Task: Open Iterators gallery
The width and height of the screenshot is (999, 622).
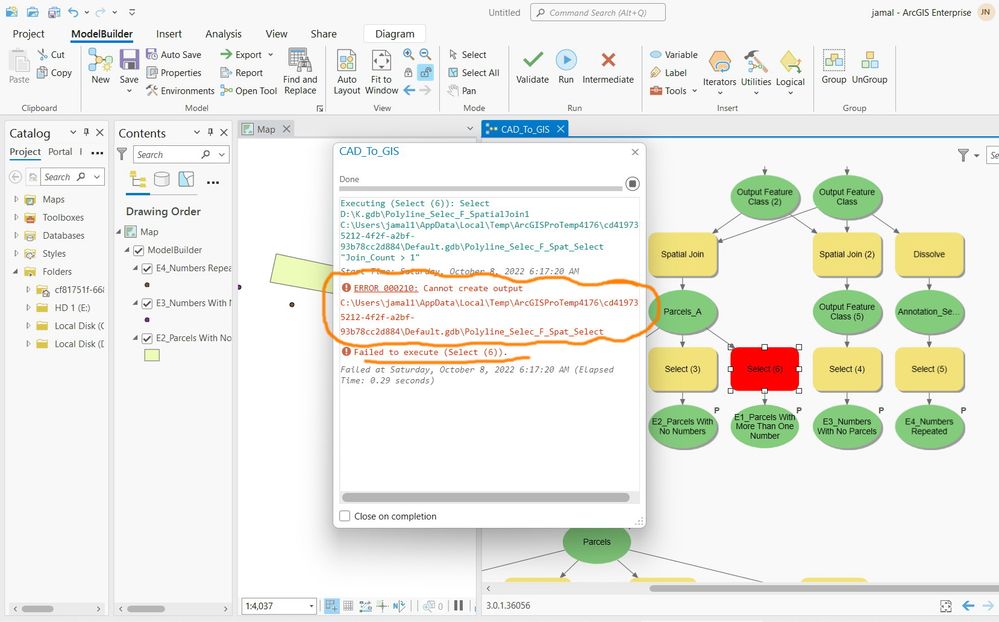Action: click(719, 71)
